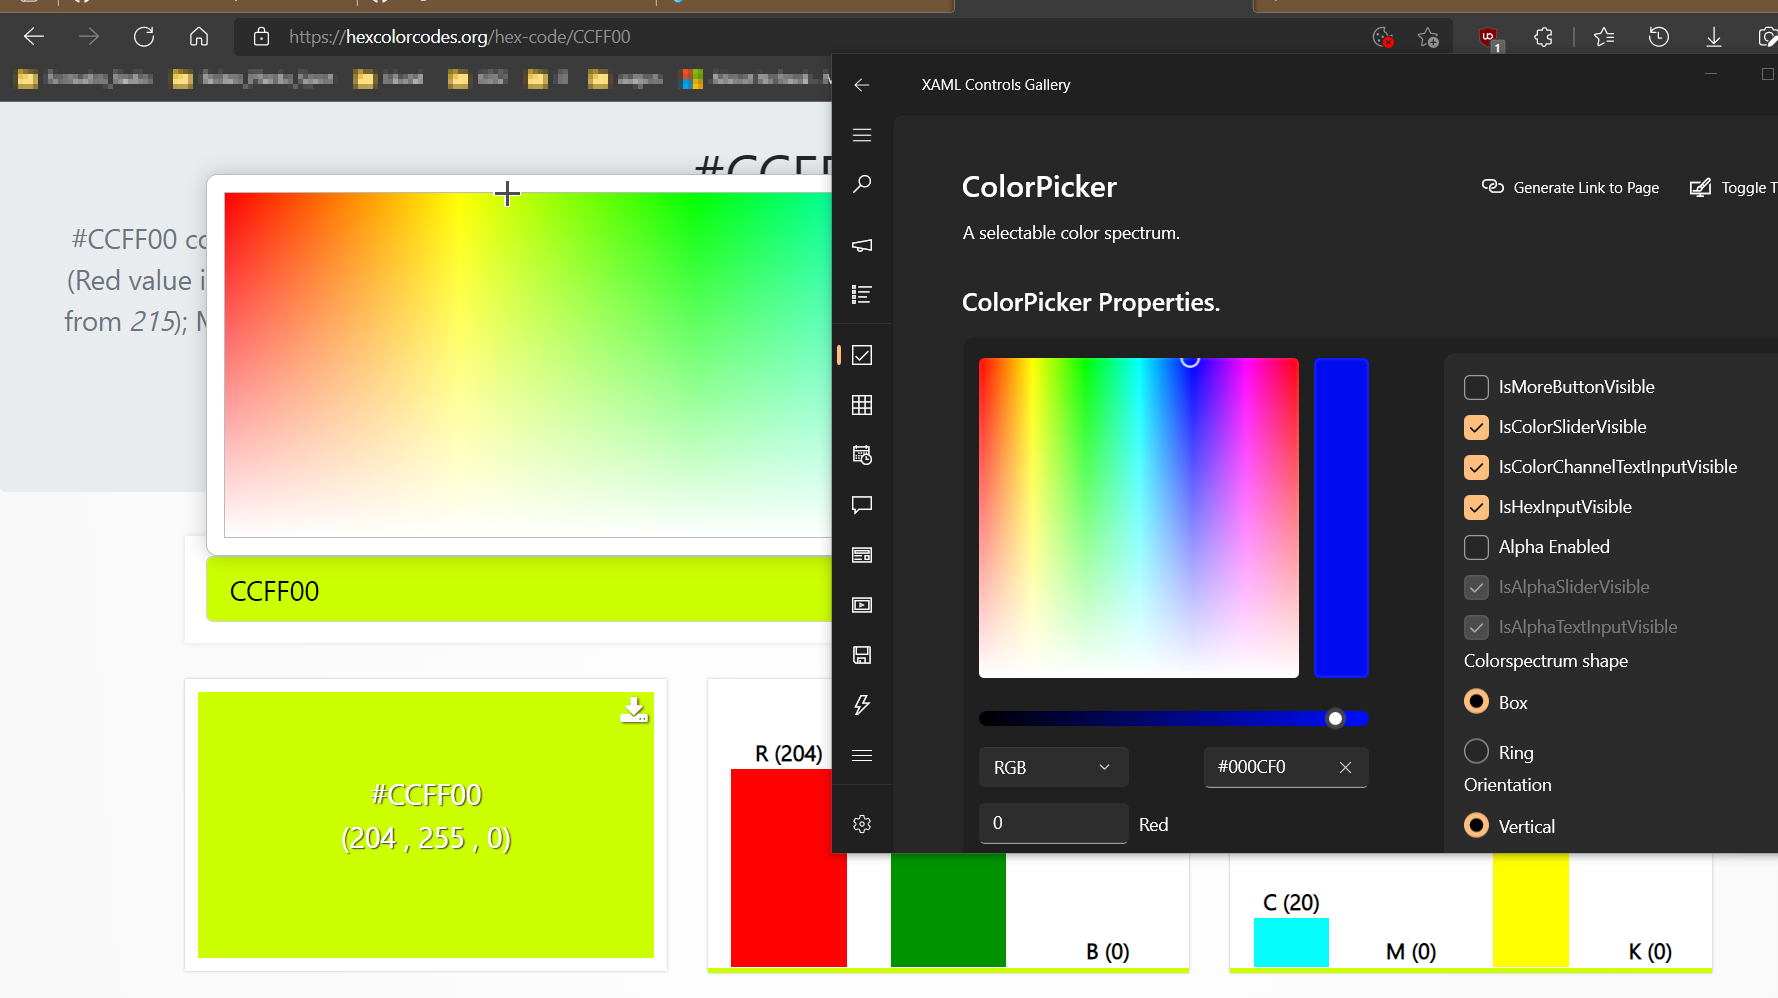This screenshot has height=998, width=1778.
Task: Open the Collections grid section
Action: (862, 405)
